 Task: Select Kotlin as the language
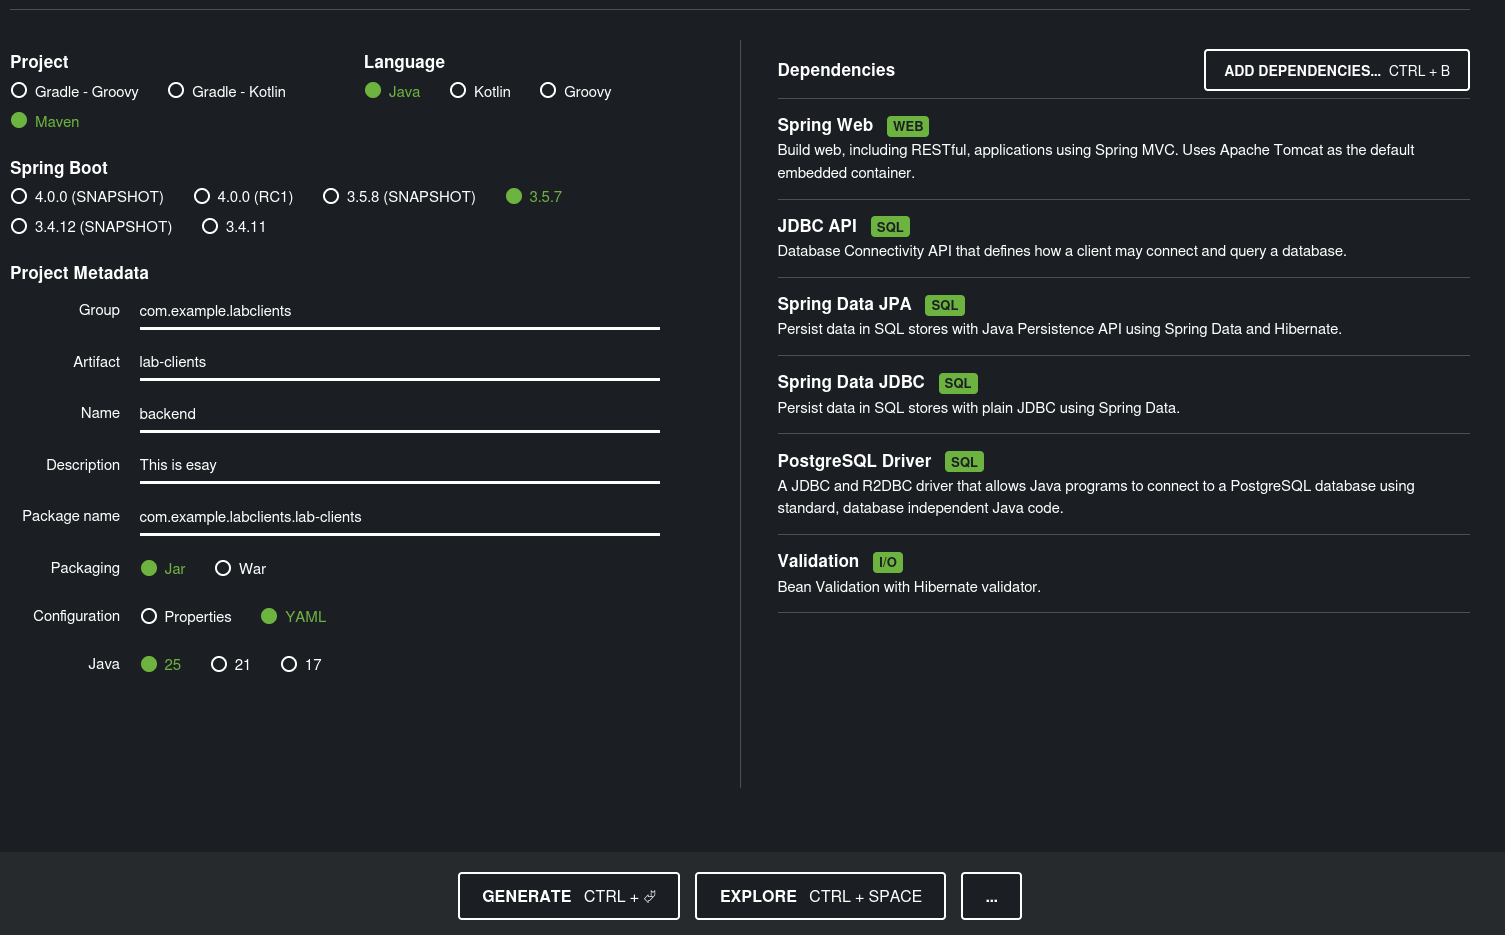[458, 91]
